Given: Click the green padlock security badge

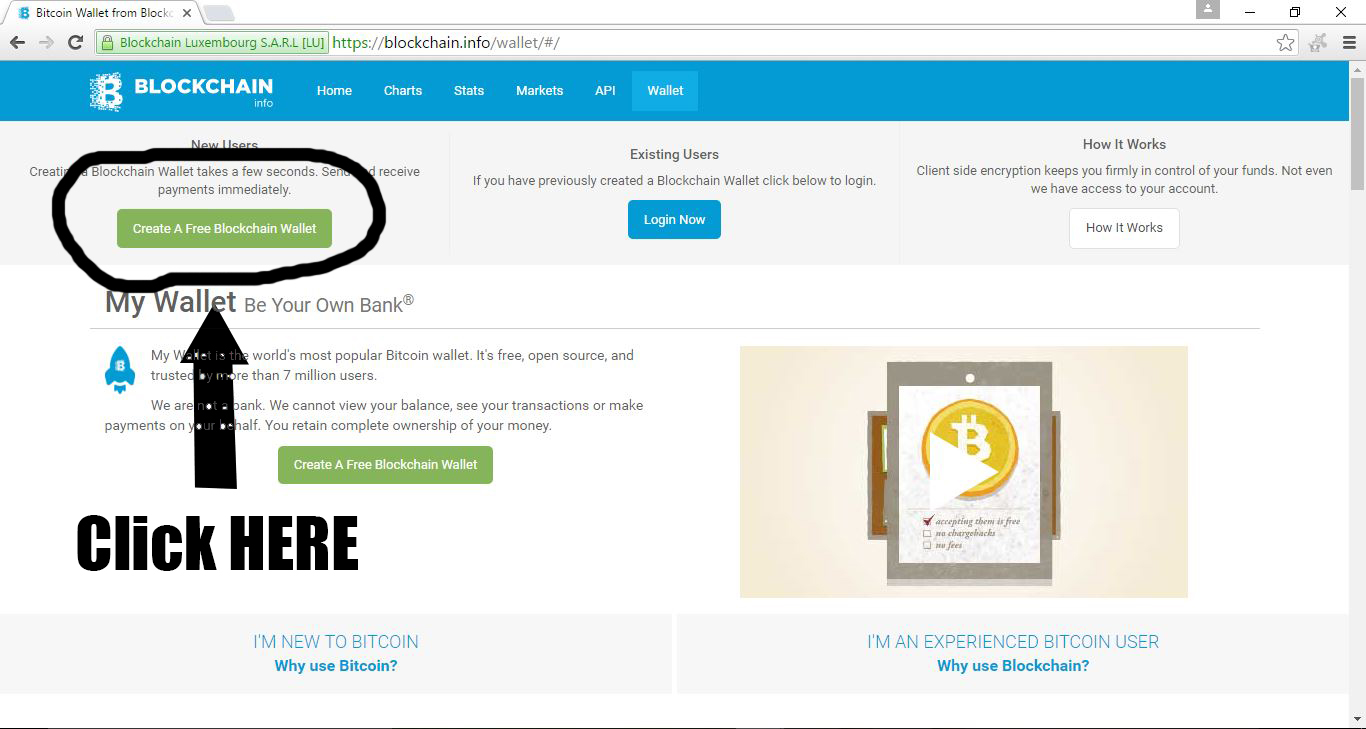Looking at the screenshot, I should coord(212,42).
